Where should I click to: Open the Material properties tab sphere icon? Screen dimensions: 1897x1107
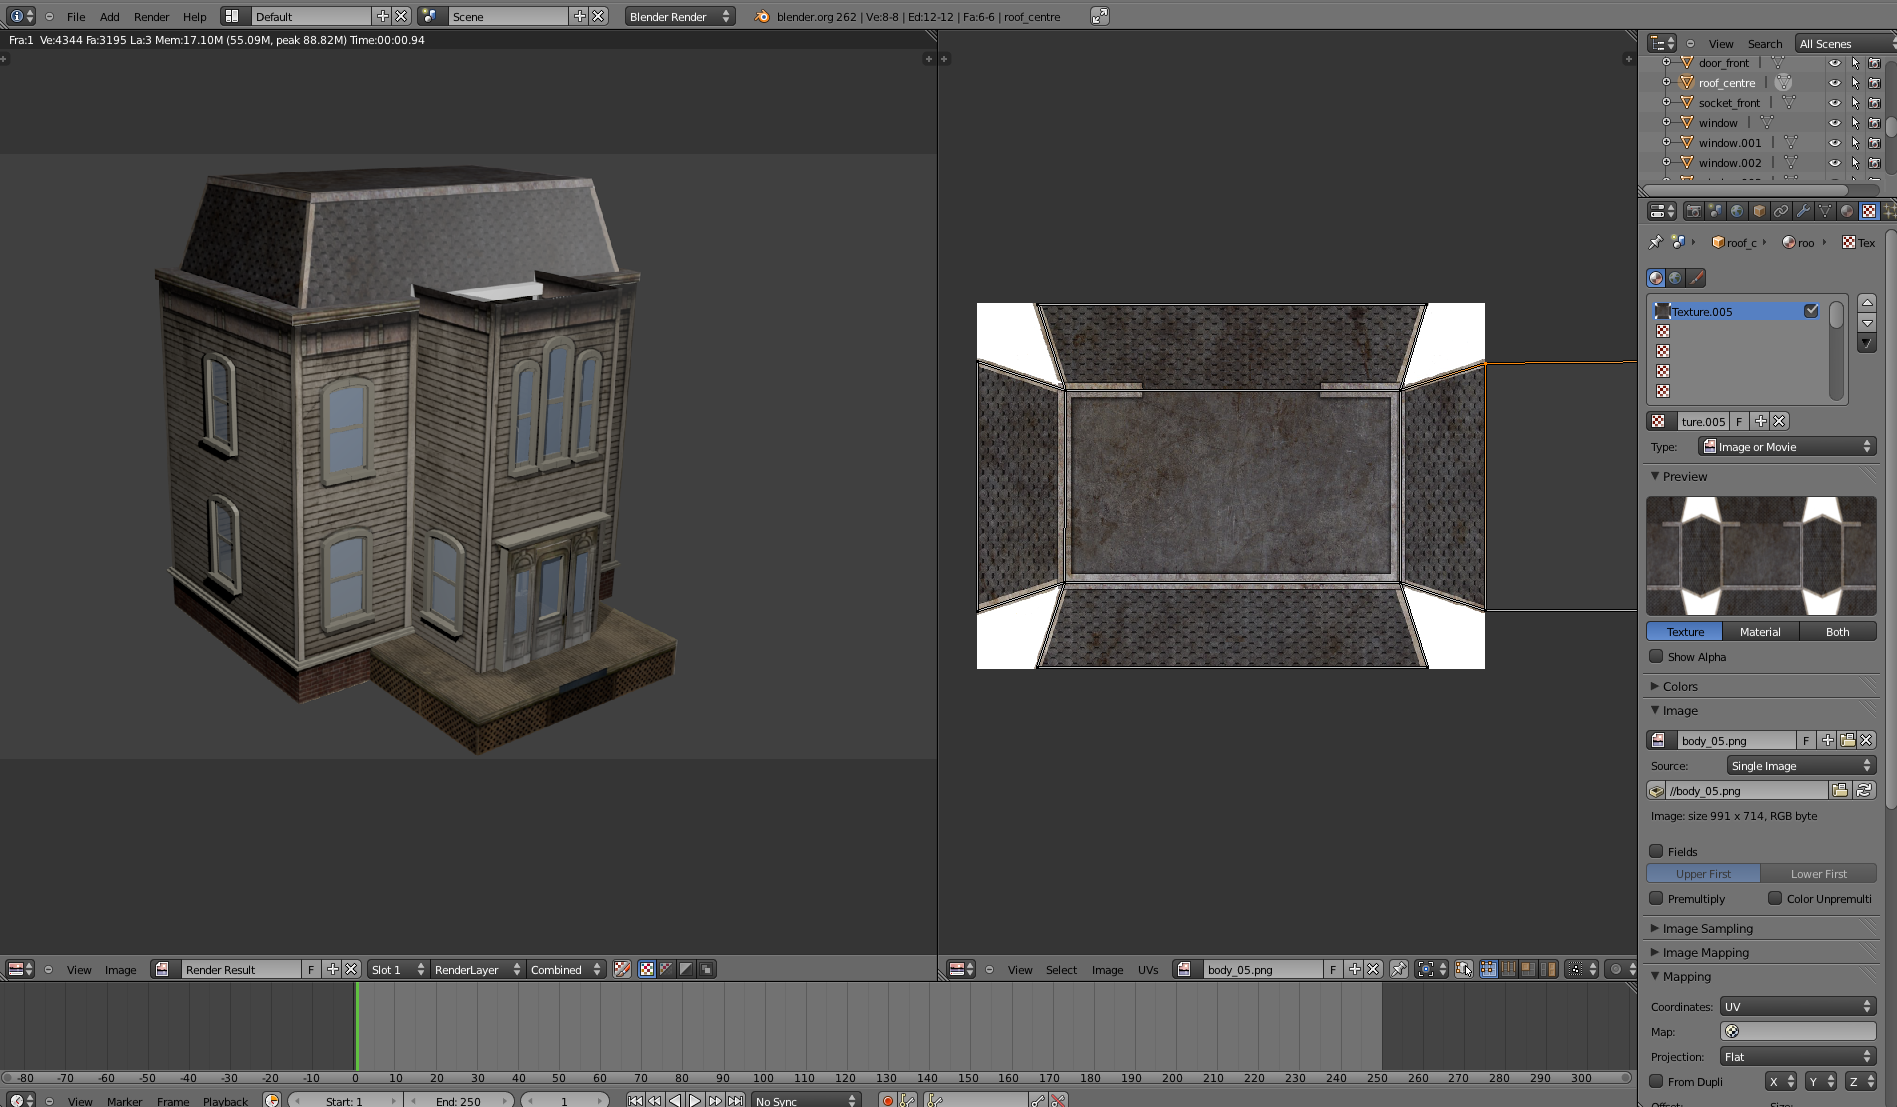(x=1847, y=211)
